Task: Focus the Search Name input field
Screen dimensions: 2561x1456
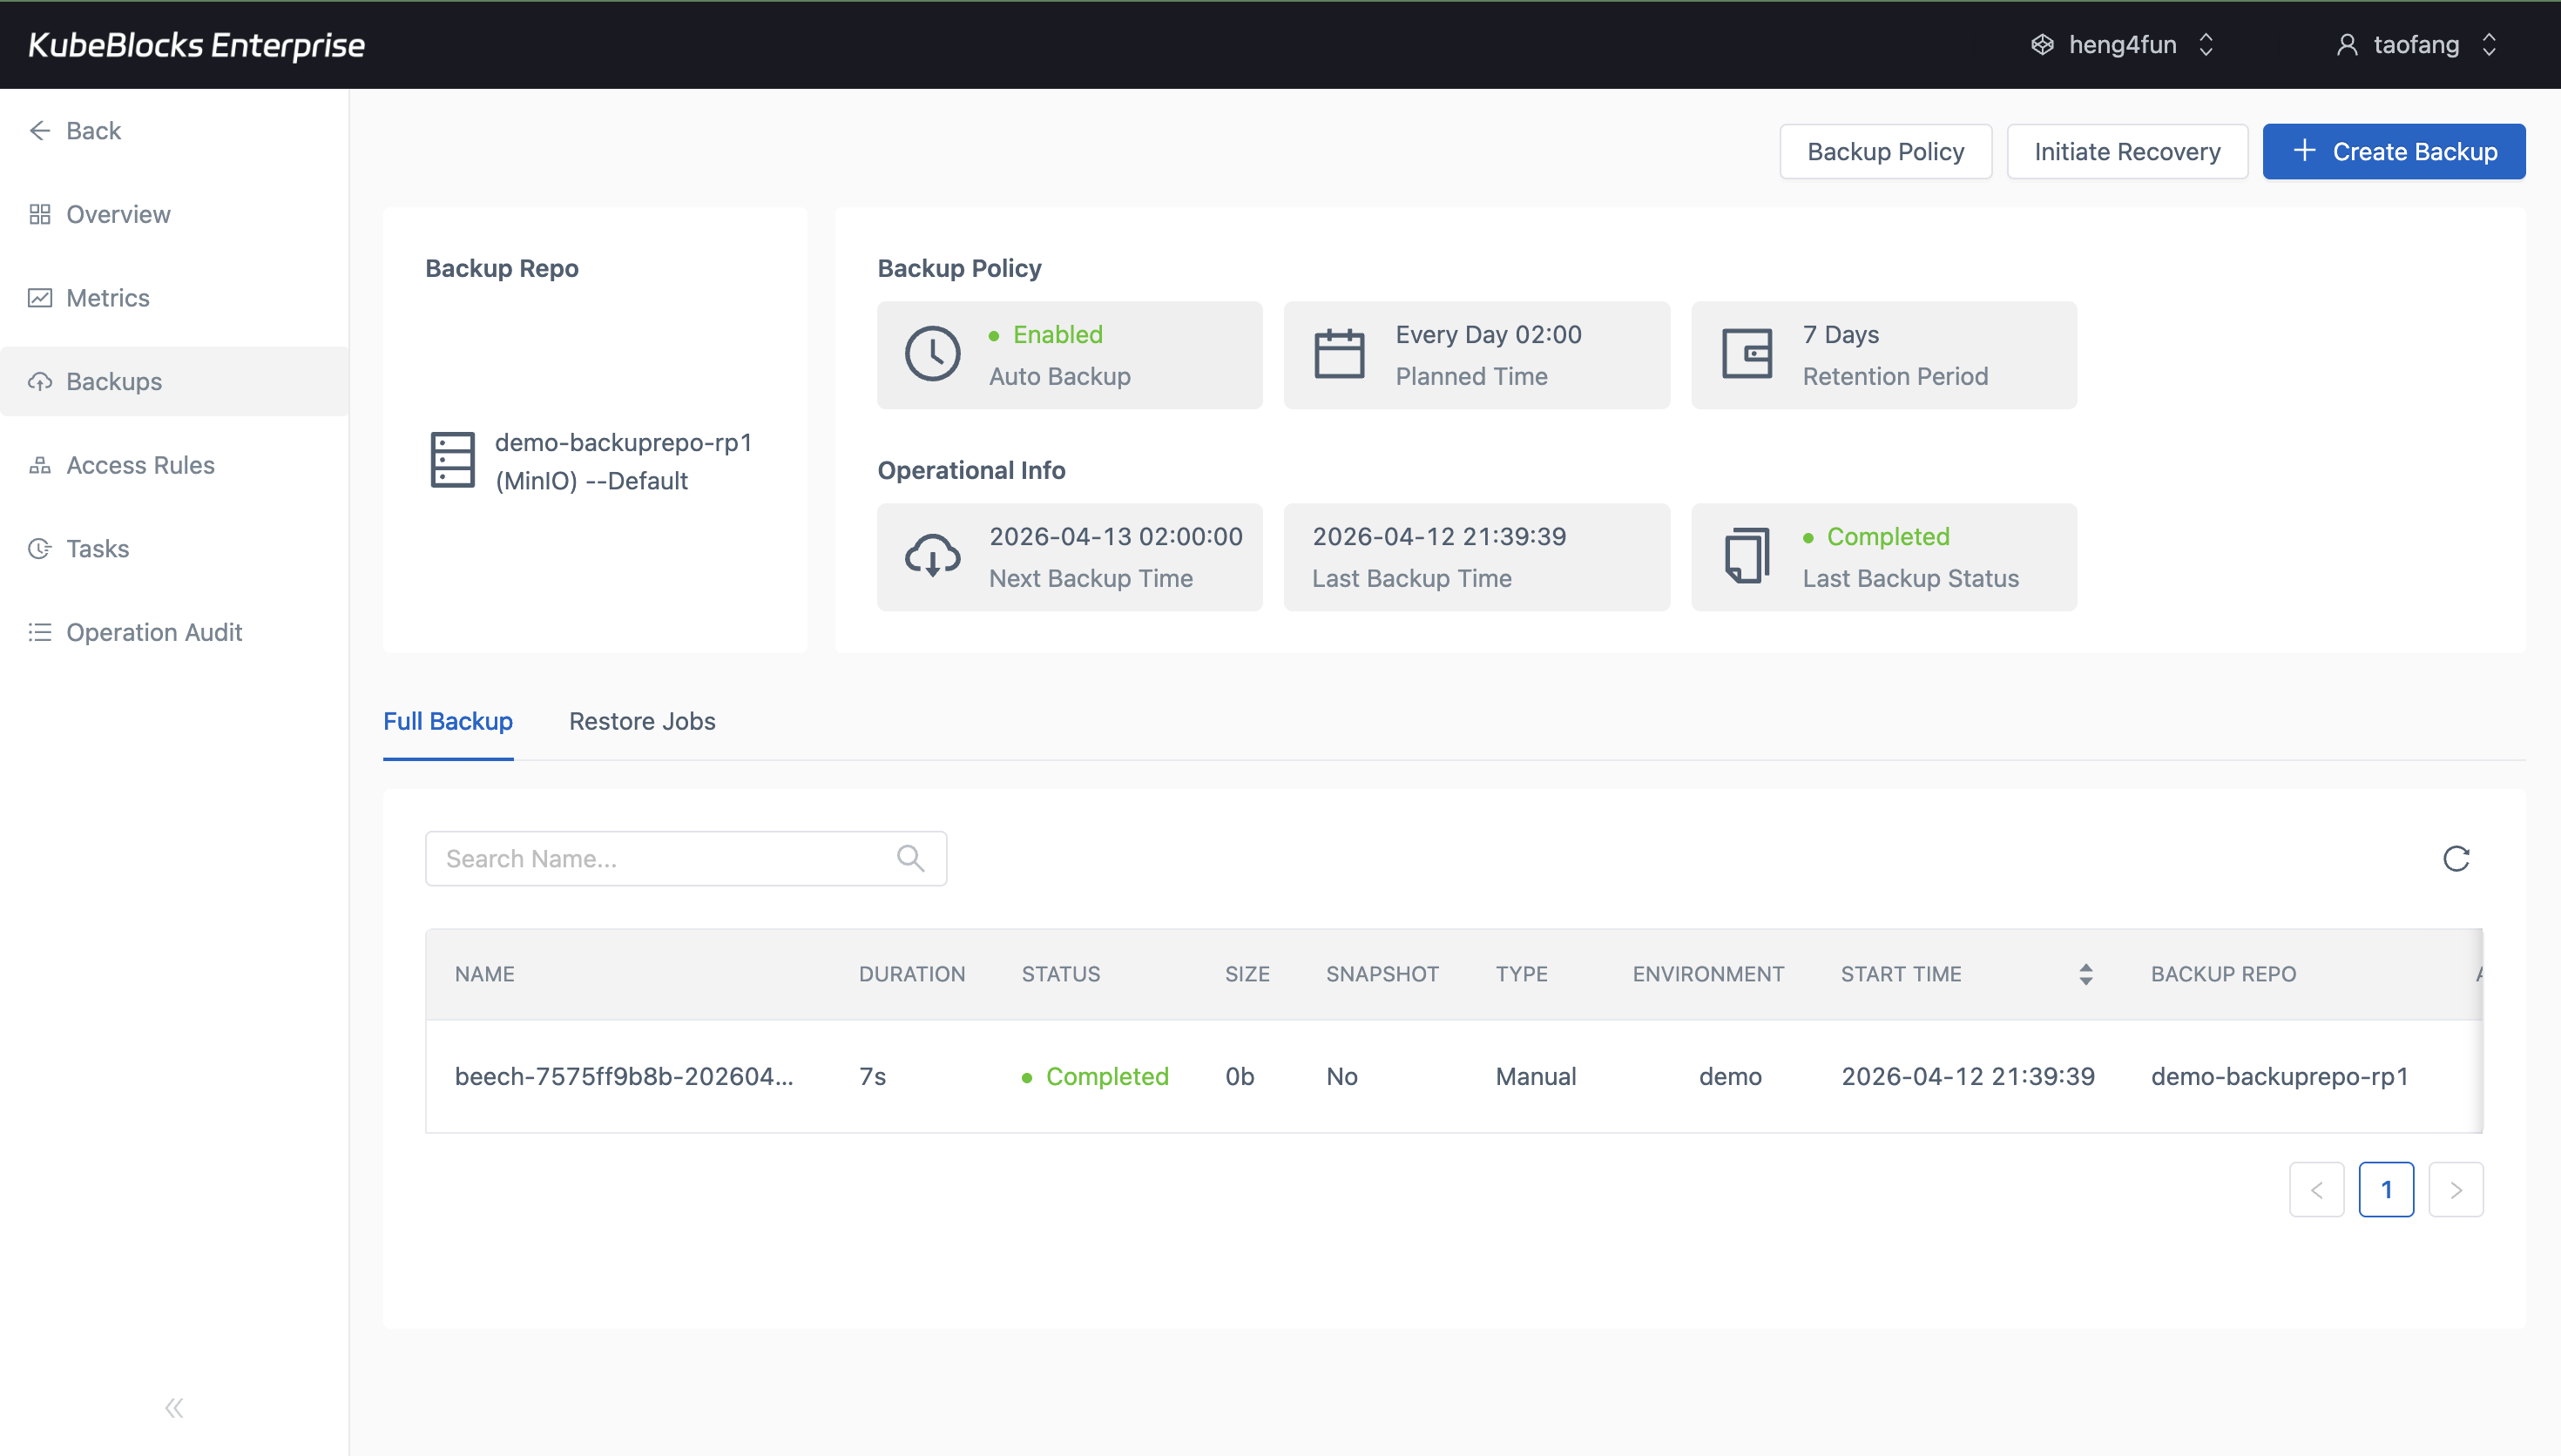Action: click(x=686, y=858)
